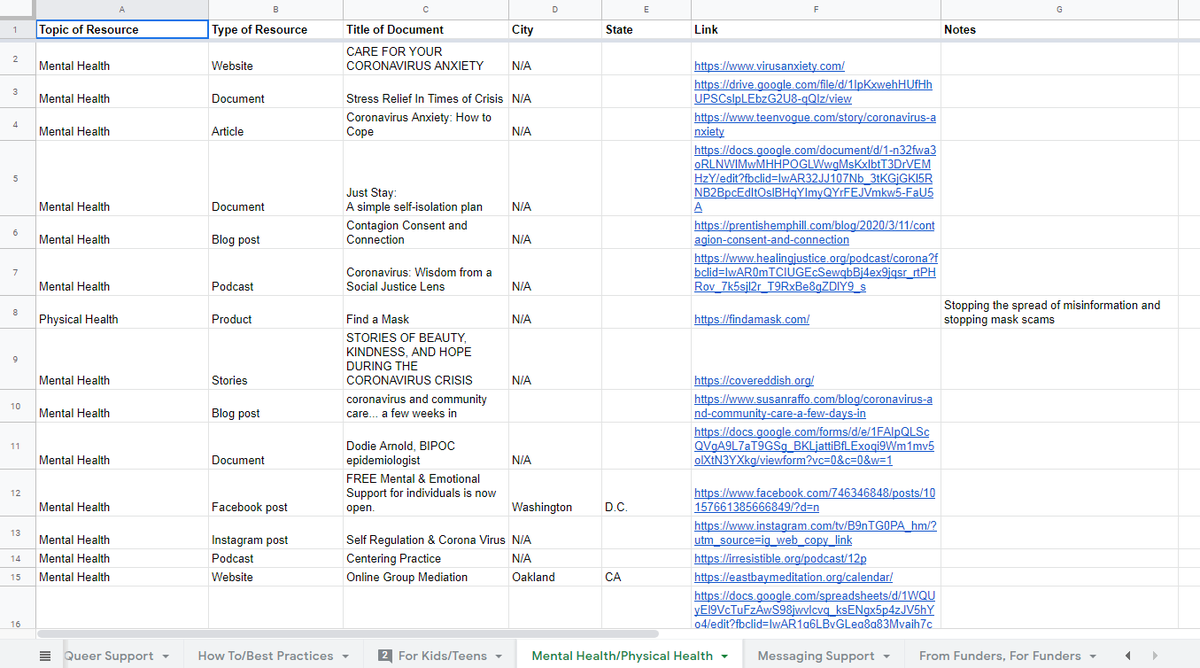Image resolution: width=1200 pixels, height=668 pixels.
Task: Select the 'D.C.' state cell
Action: [x=646, y=493]
